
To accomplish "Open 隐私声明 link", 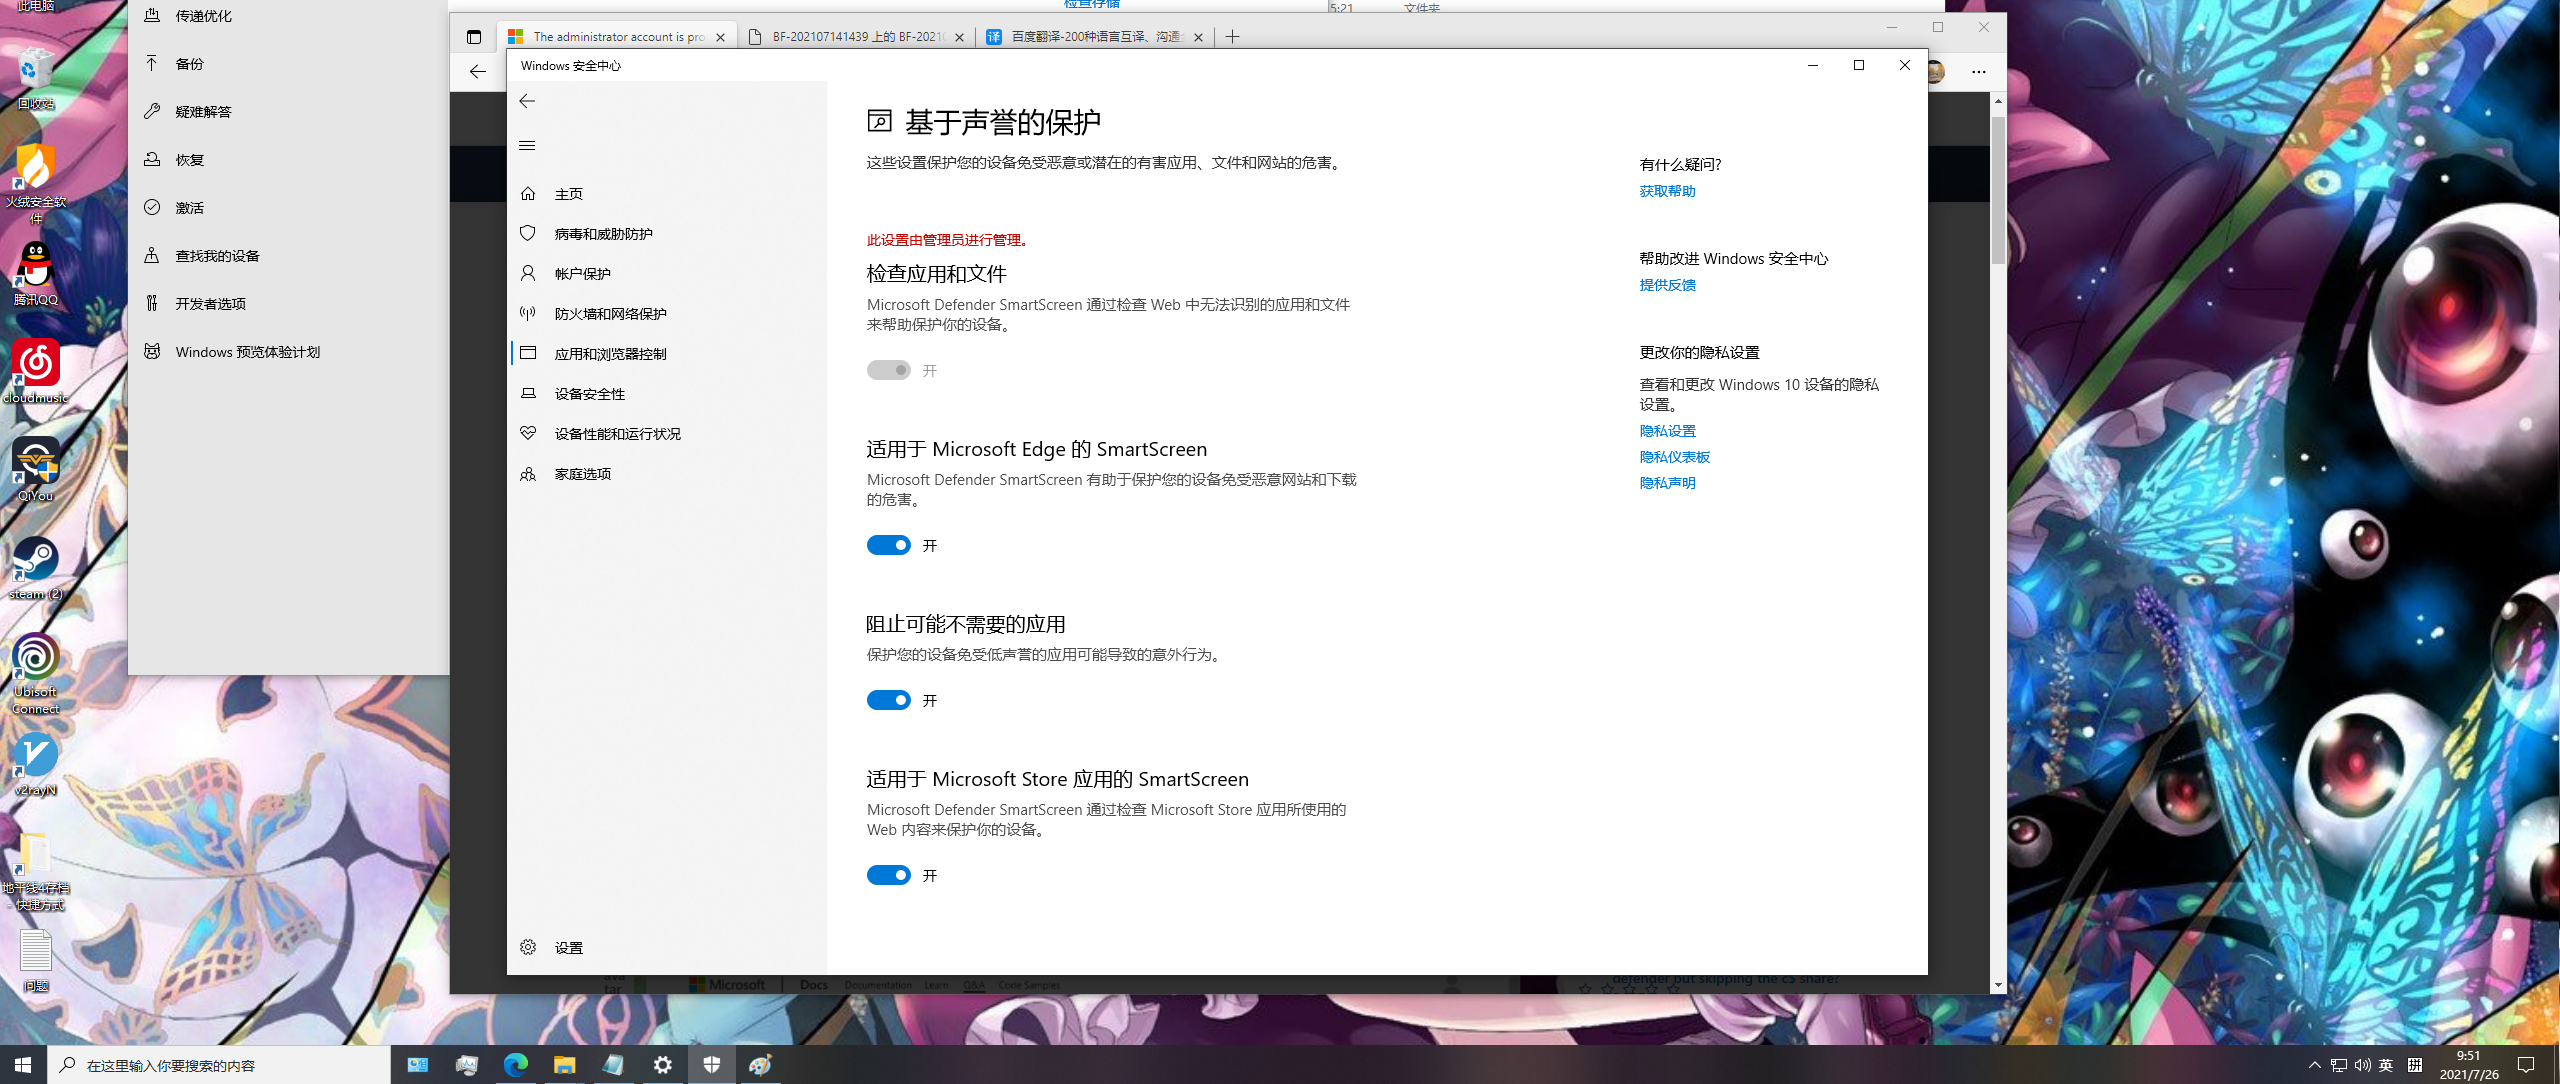I will tap(1667, 483).
